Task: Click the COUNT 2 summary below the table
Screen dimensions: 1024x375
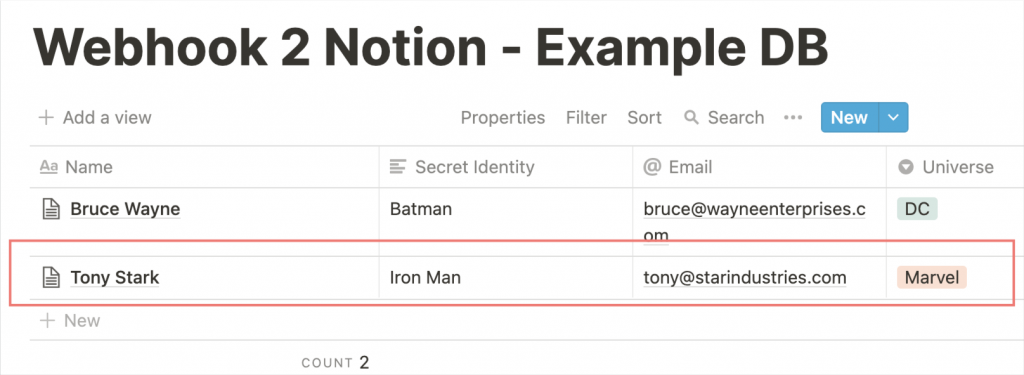Action: (335, 362)
